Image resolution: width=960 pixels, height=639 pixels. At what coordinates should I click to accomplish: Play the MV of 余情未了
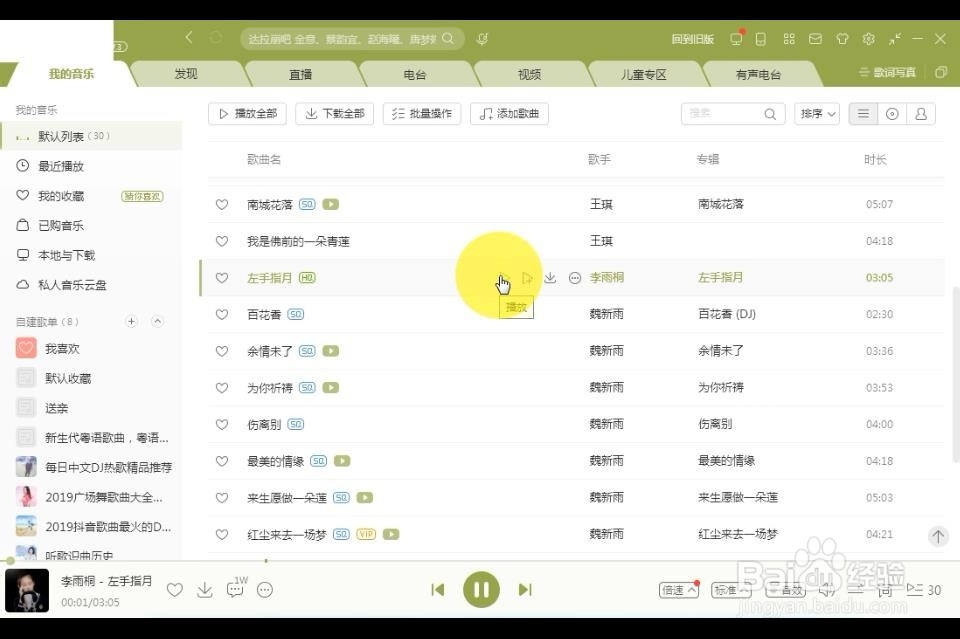(x=331, y=351)
